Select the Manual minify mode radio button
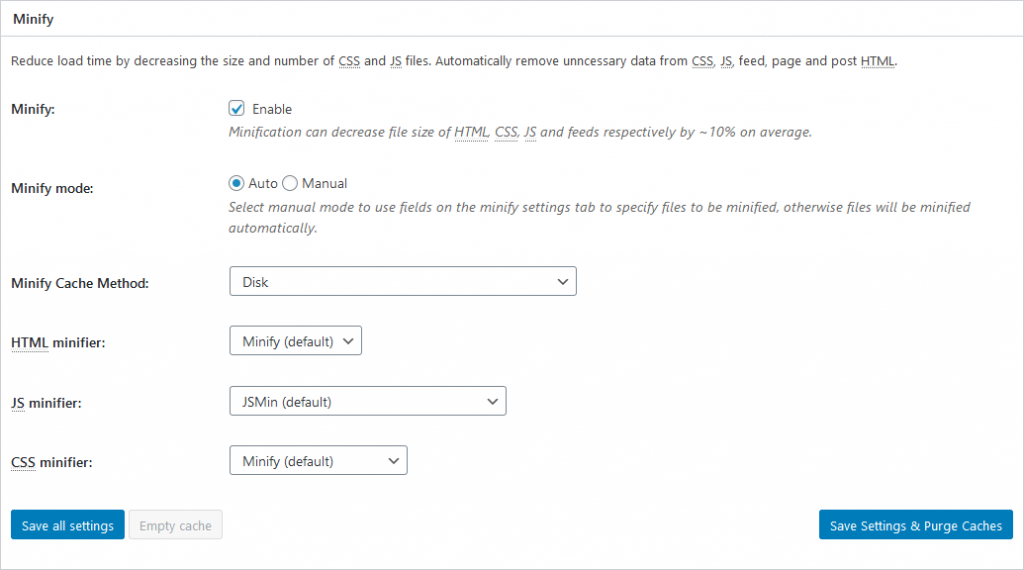Screen dimensions: 1024x570 [x=290, y=183]
